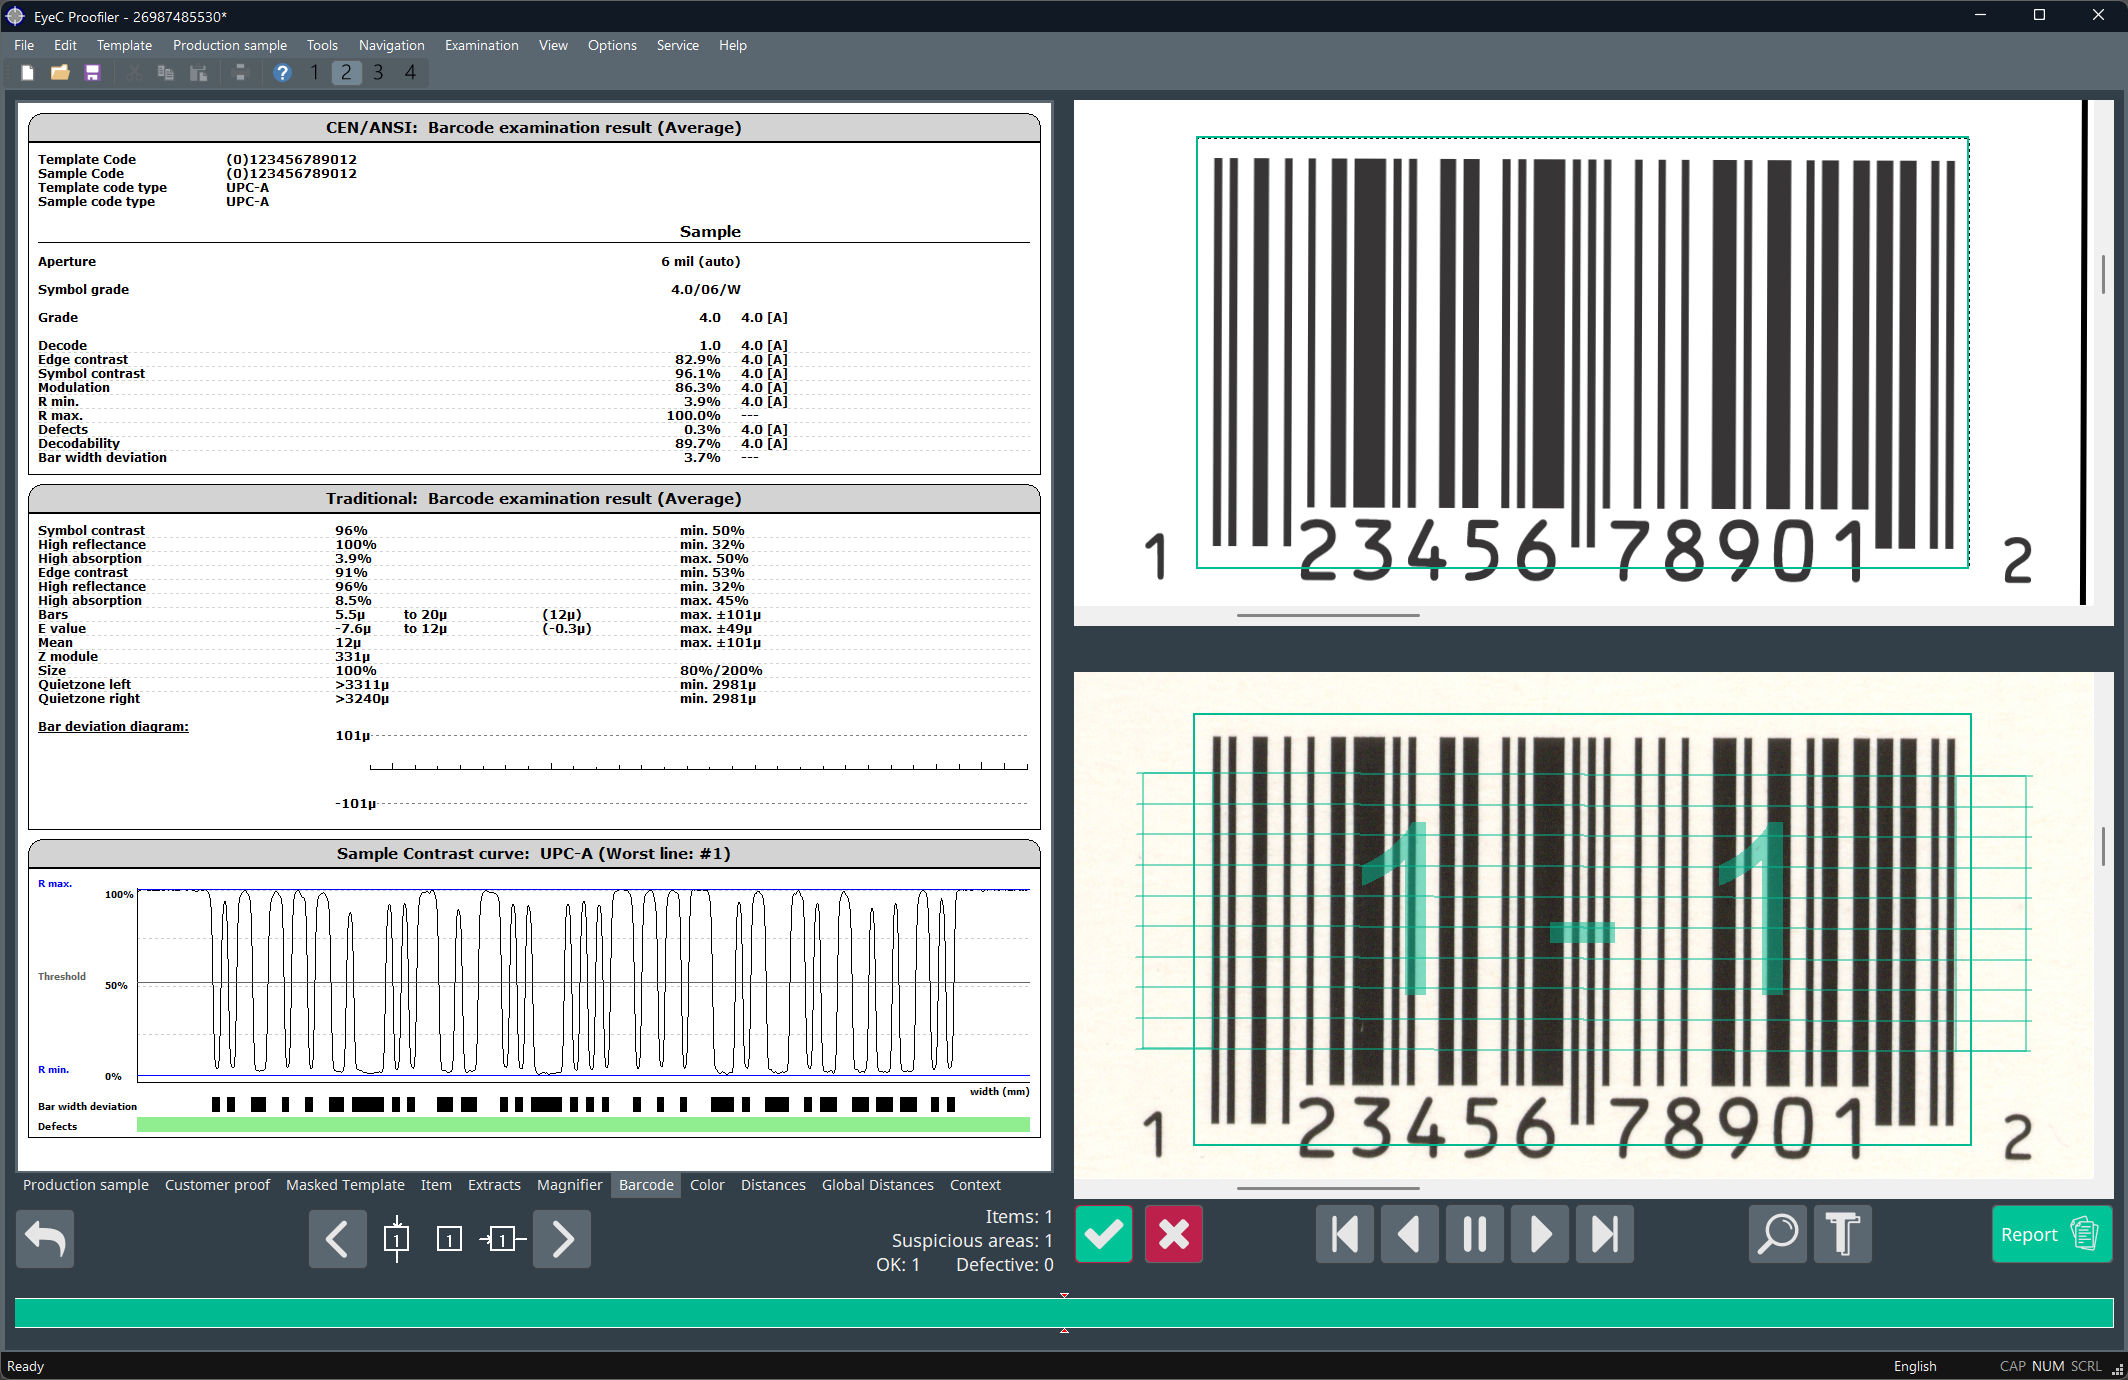Save using the floppy disk icon
Image resolution: width=2128 pixels, height=1380 pixels.
[x=93, y=73]
